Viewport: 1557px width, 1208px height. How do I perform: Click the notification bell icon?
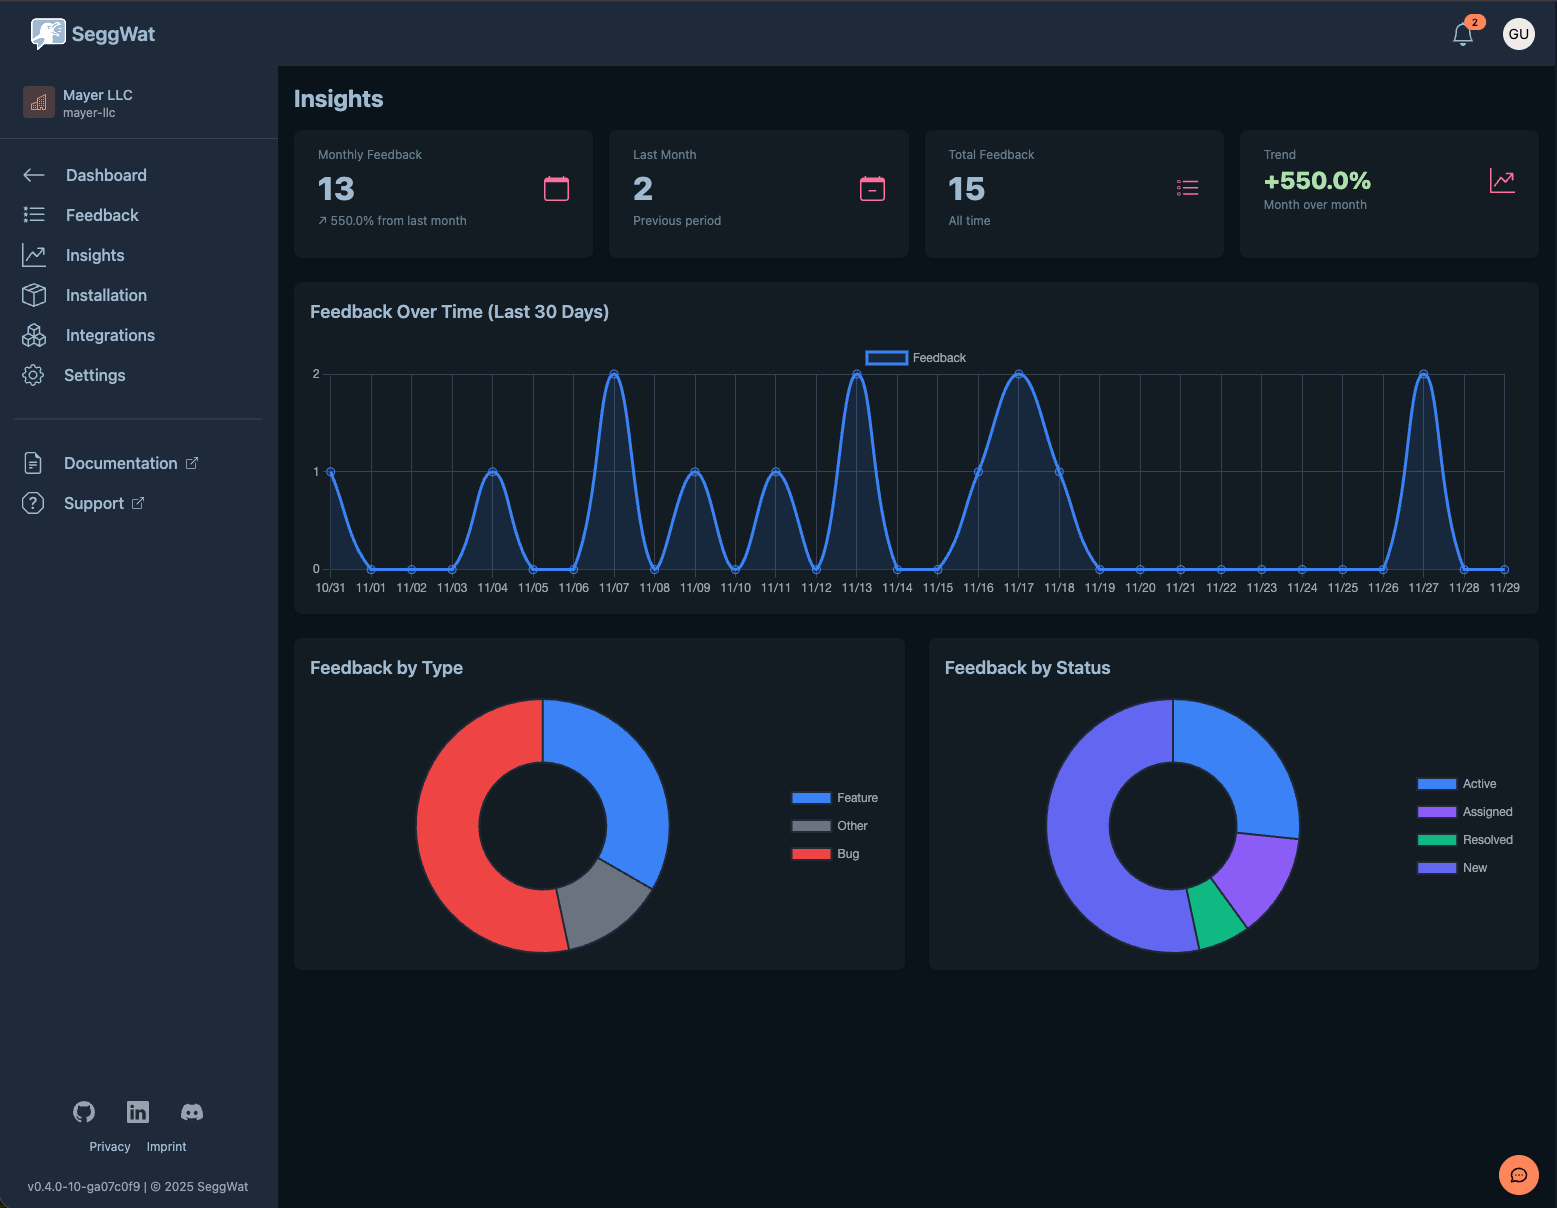[x=1462, y=33]
